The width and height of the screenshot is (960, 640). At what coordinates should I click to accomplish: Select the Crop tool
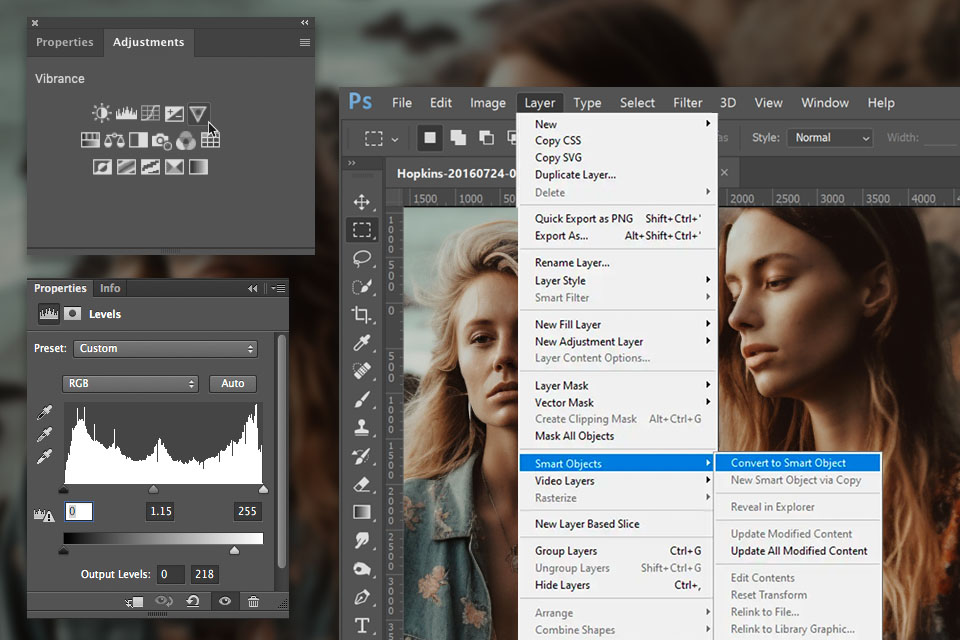tap(362, 315)
